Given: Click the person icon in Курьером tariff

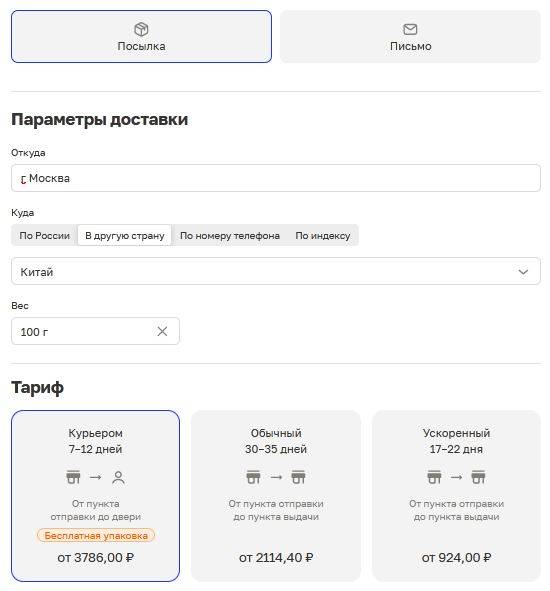Looking at the screenshot, I should coord(118,478).
